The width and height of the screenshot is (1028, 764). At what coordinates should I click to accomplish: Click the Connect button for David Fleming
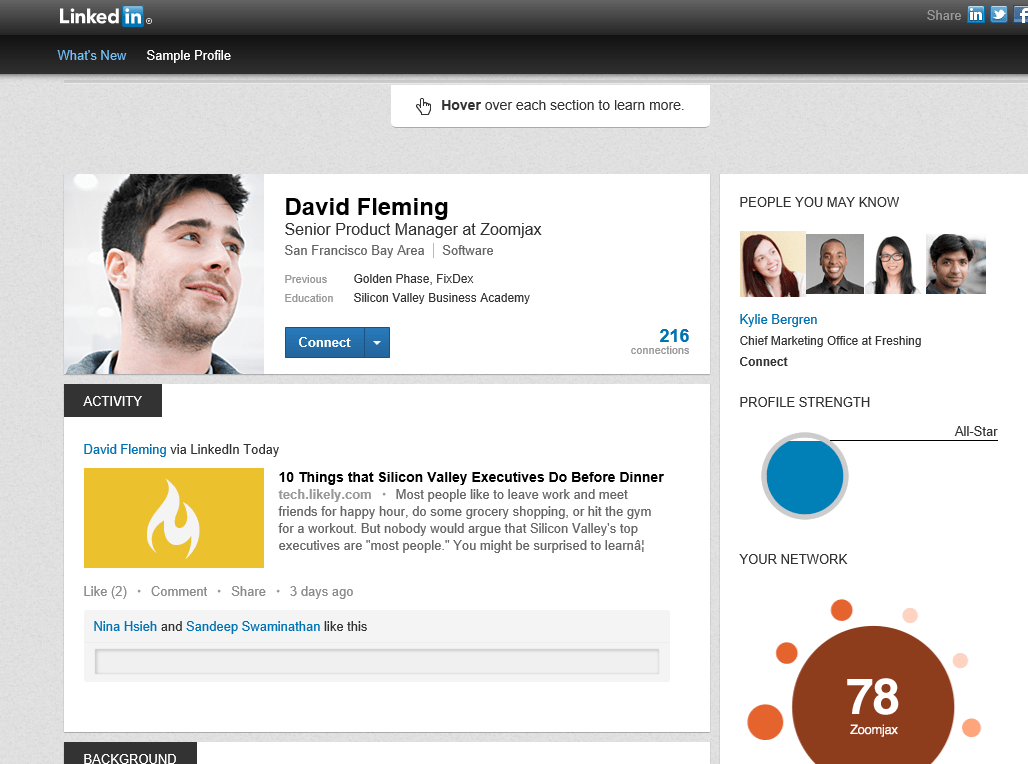coord(325,342)
